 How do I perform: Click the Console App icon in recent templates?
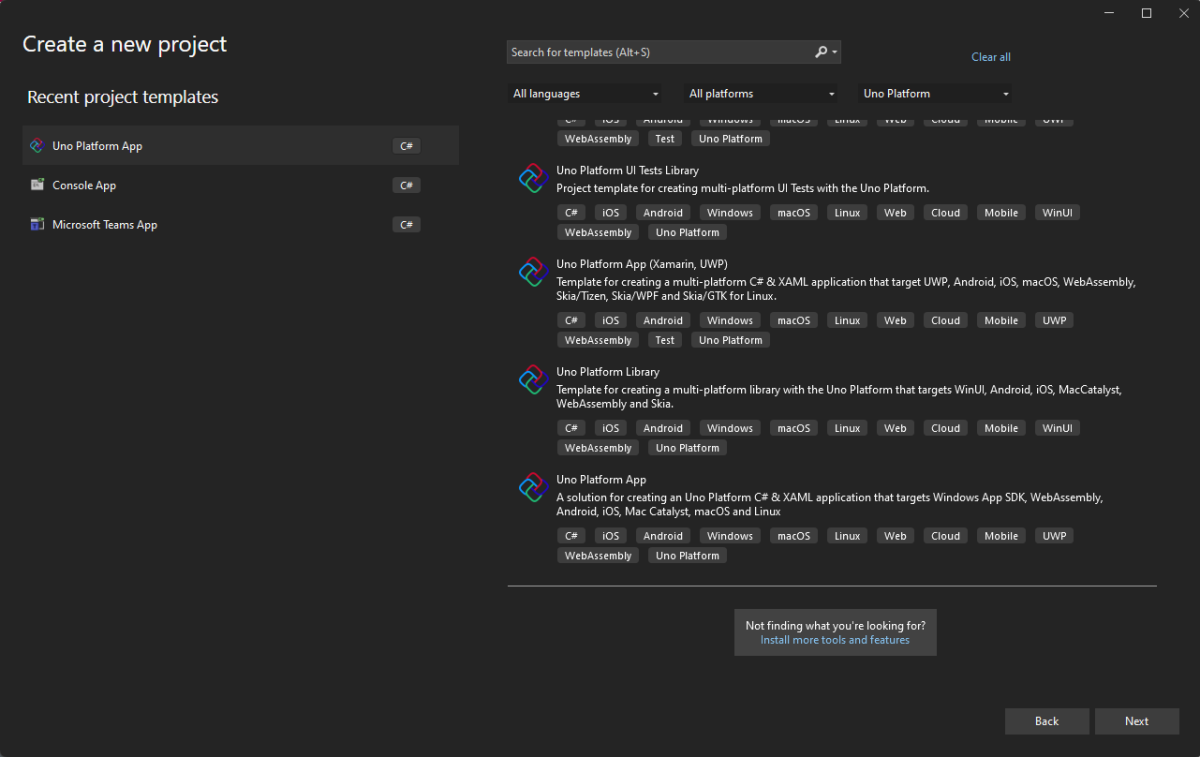(37, 185)
